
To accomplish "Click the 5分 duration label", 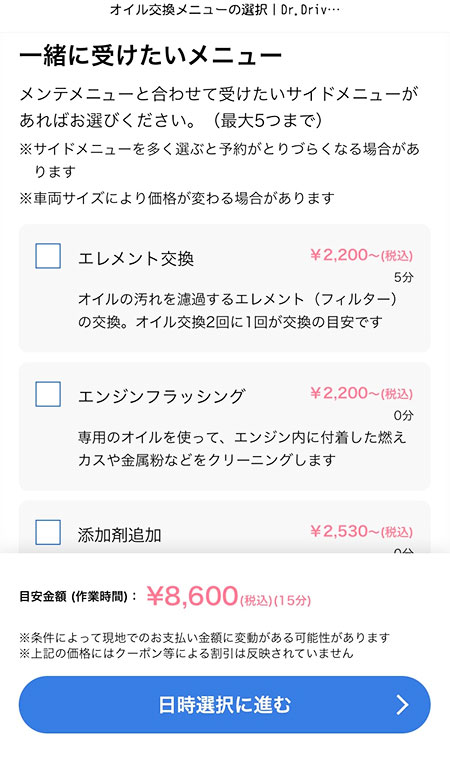I will (404, 278).
